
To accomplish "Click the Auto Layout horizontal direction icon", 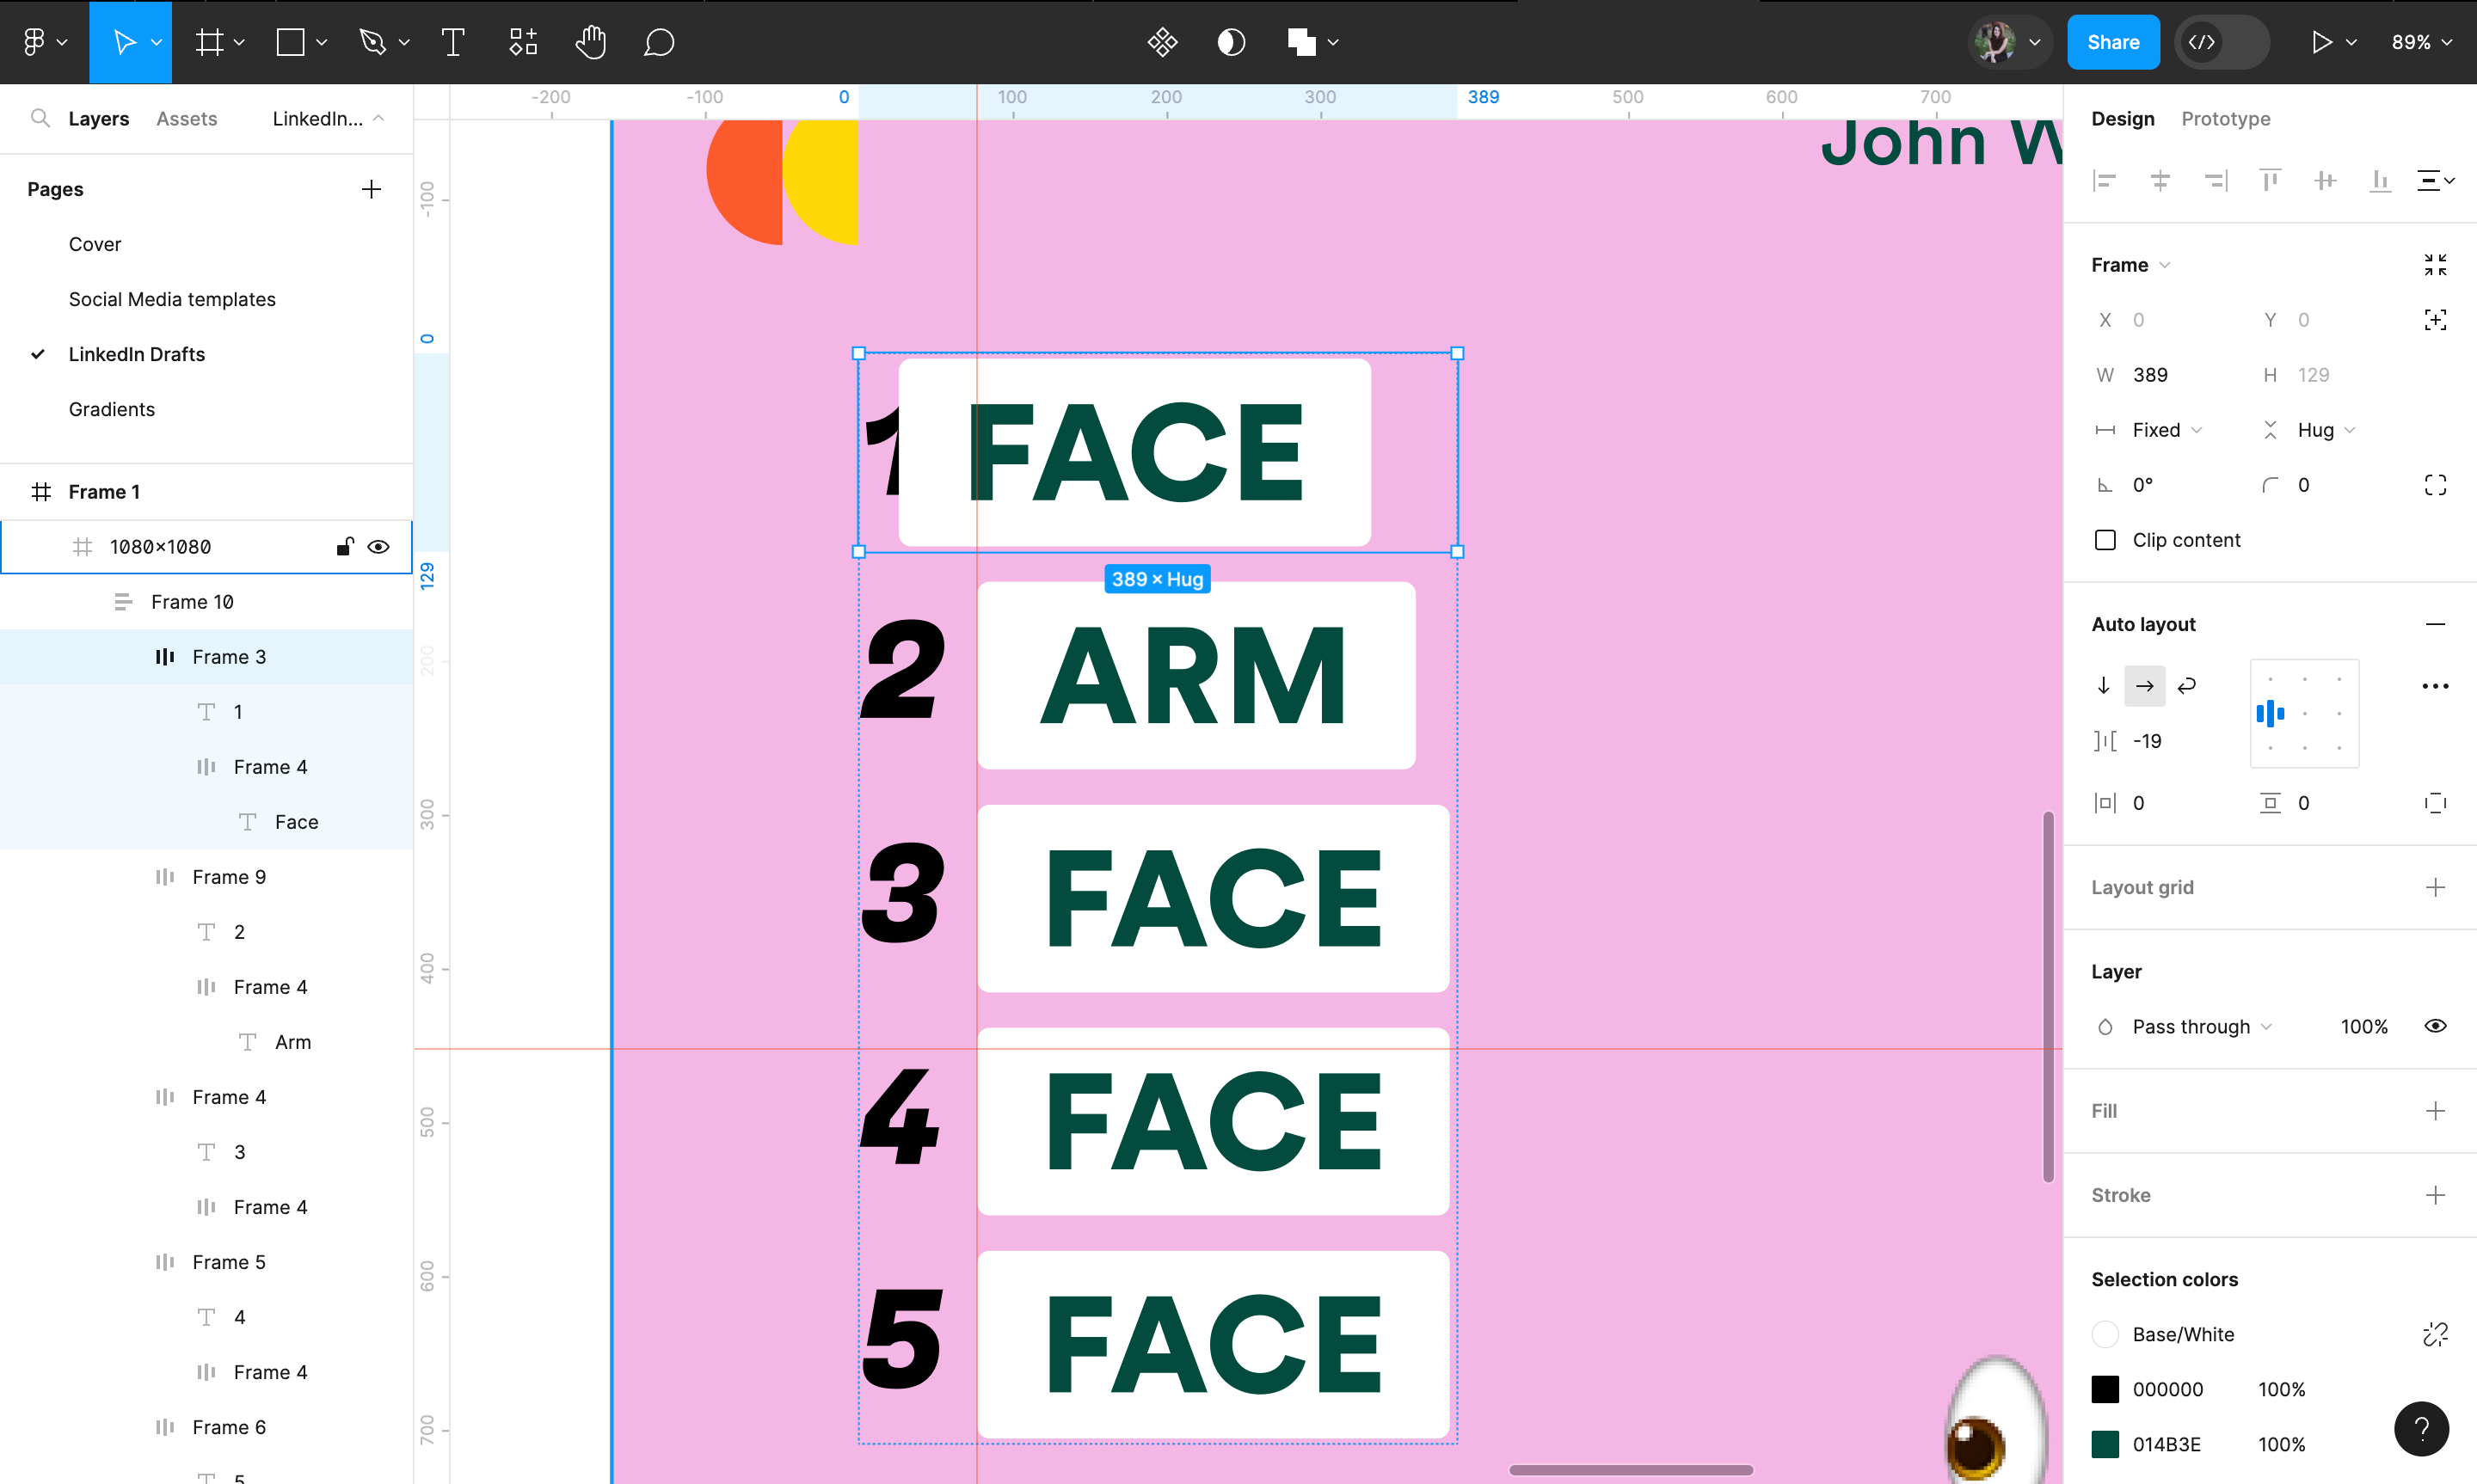I will click(2145, 685).
